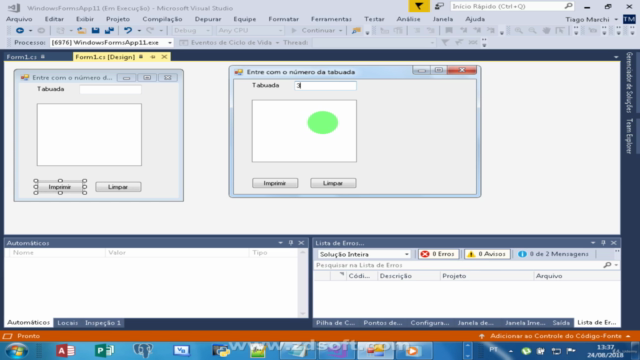Click the navigate backward arrow icon
This screenshot has width=640, height=360.
pos(20,31)
